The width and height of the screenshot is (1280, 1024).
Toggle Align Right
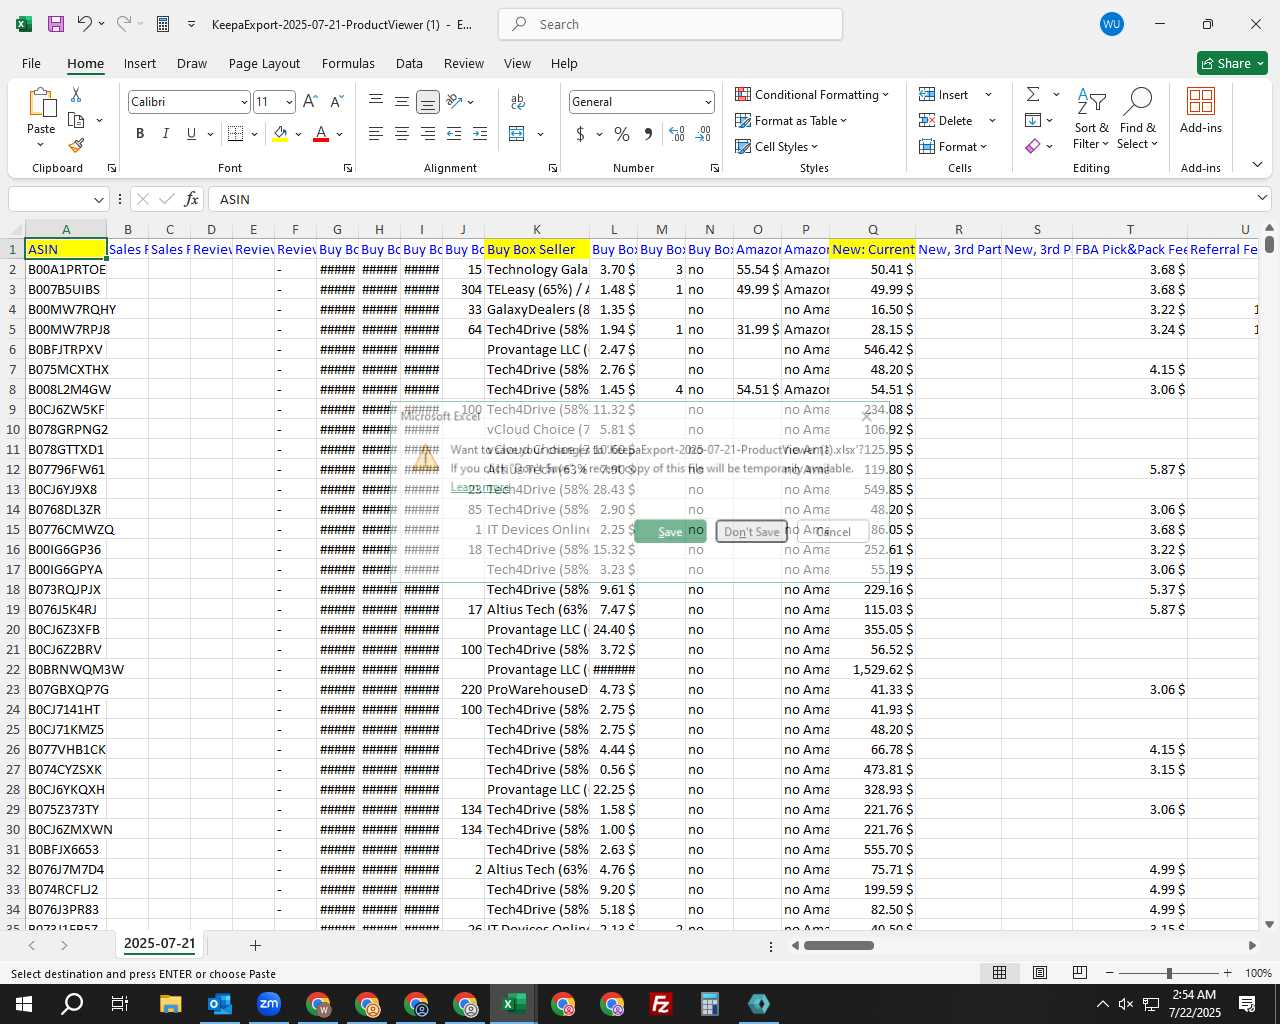pyautogui.click(x=428, y=134)
